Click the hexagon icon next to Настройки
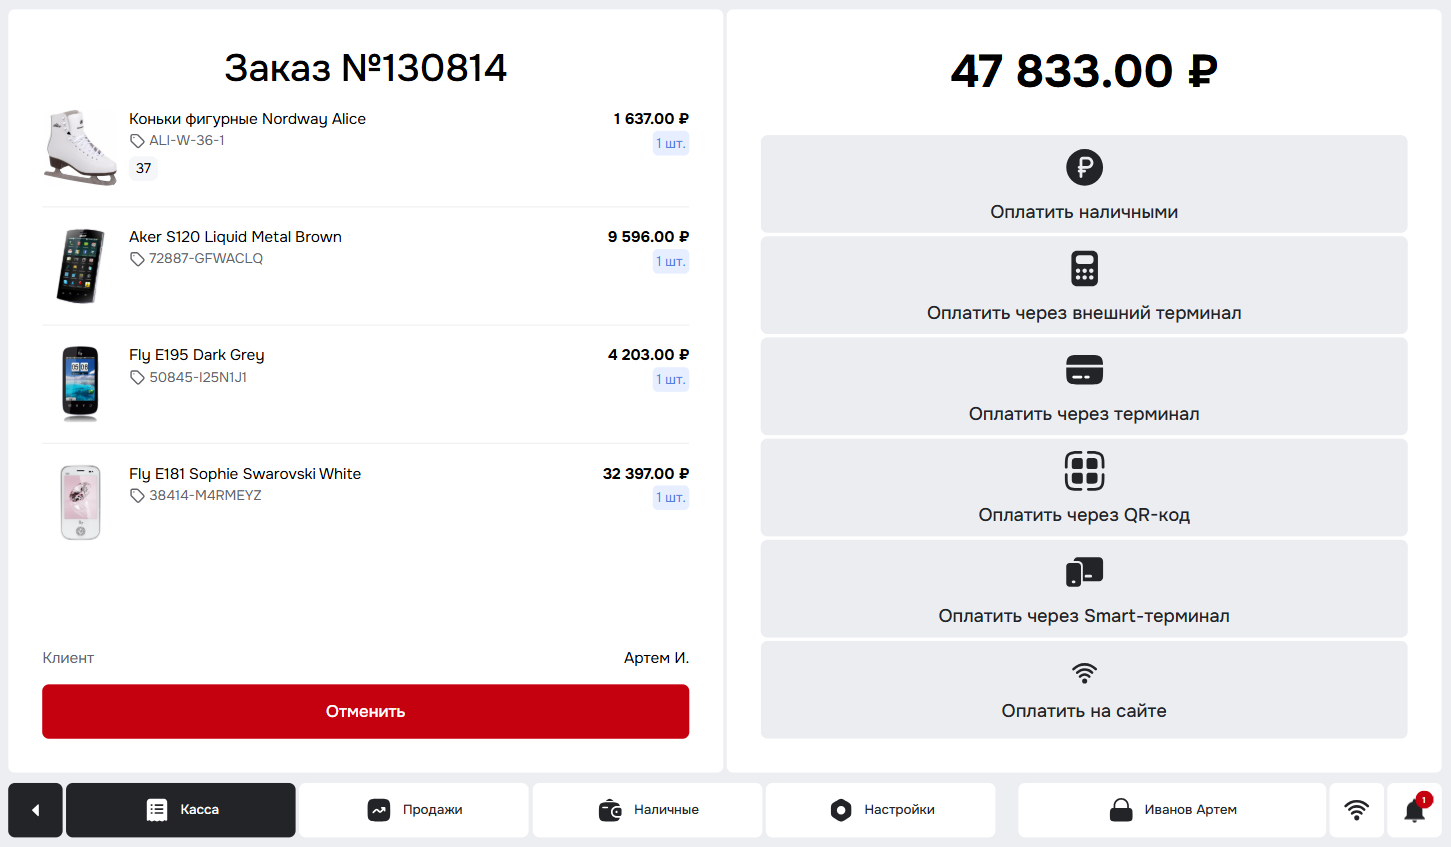Image resolution: width=1451 pixels, height=847 pixels. click(841, 810)
